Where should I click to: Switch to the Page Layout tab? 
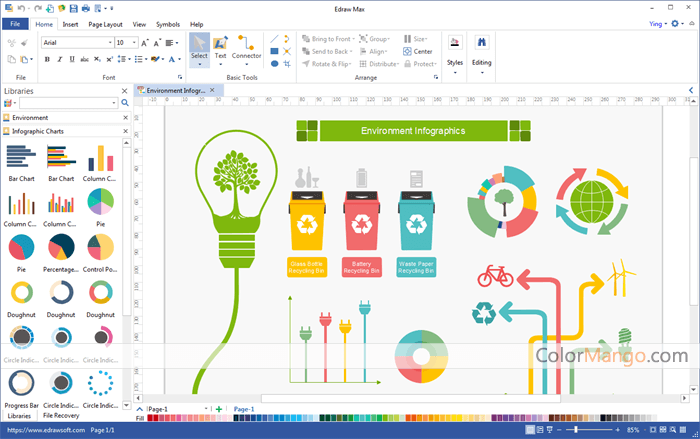[x=105, y=24]
